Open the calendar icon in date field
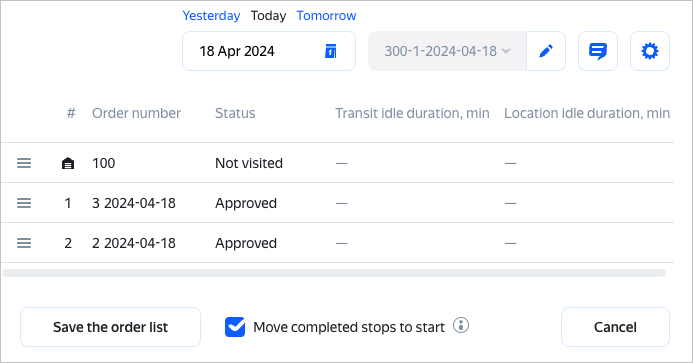 click(x=331, y=51)
